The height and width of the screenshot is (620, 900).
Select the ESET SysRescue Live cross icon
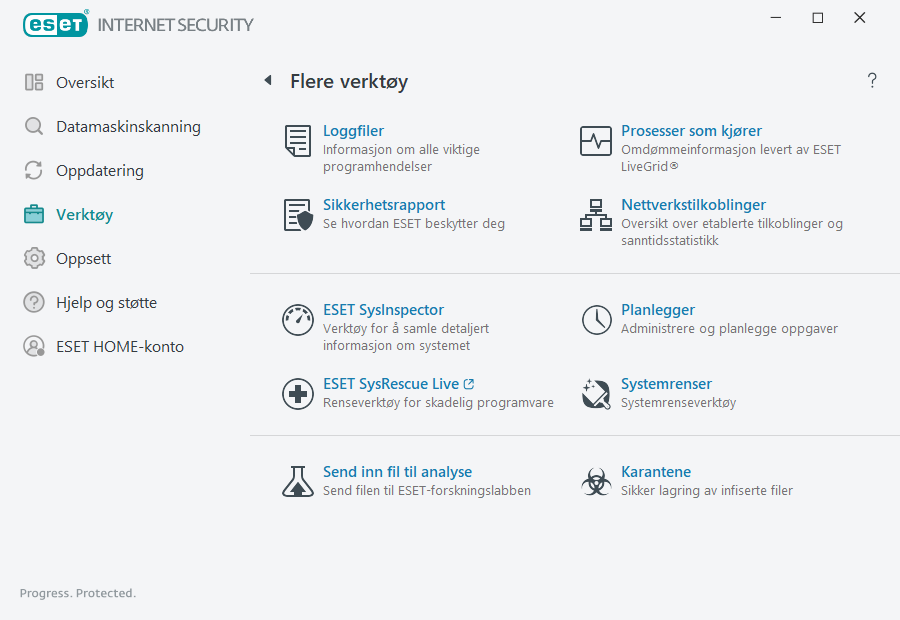coord(297,393)
